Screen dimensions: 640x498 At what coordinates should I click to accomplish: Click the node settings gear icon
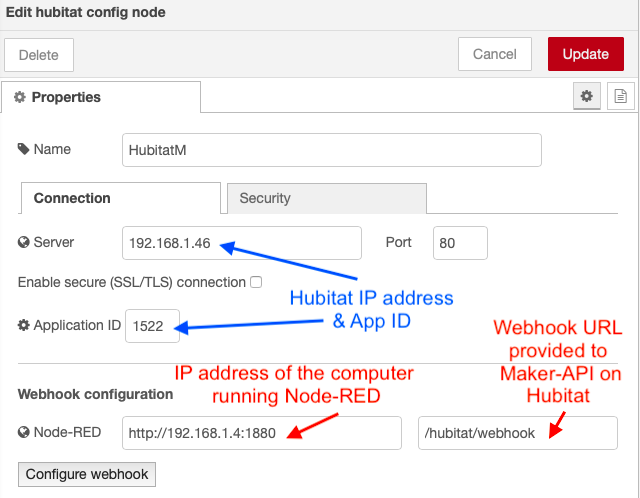tap(587, 96)
